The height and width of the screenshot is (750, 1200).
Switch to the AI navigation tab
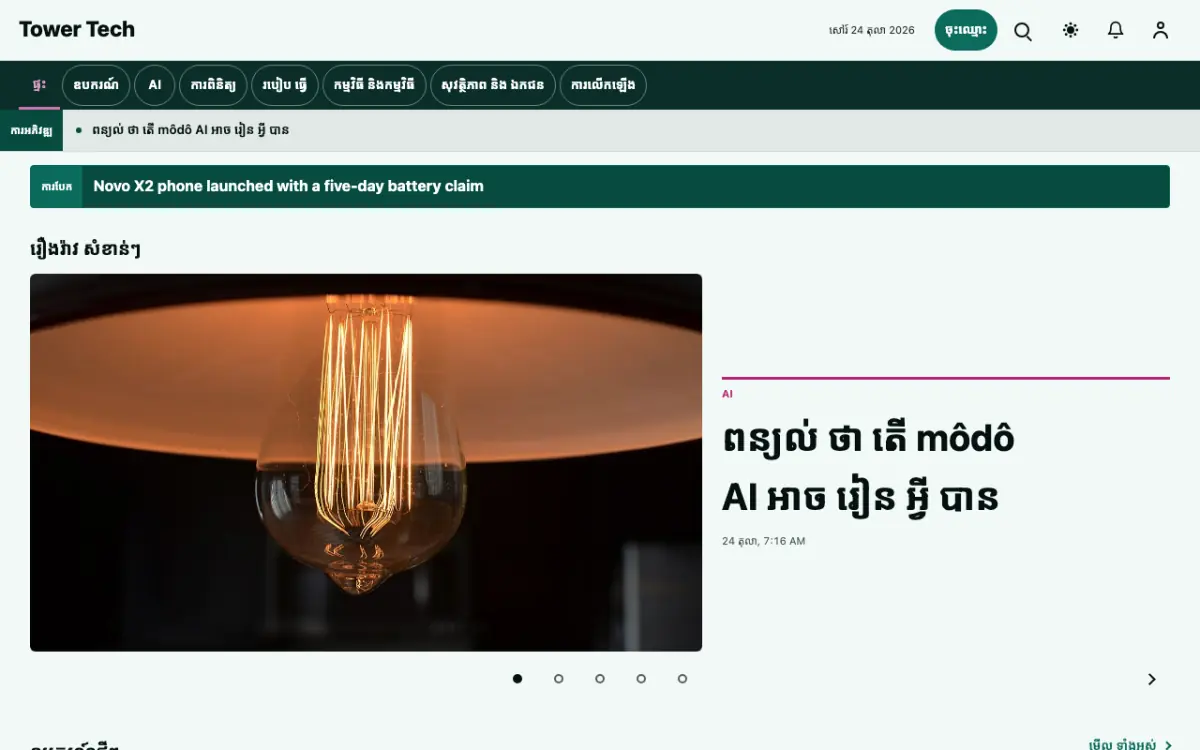[155, 85]
